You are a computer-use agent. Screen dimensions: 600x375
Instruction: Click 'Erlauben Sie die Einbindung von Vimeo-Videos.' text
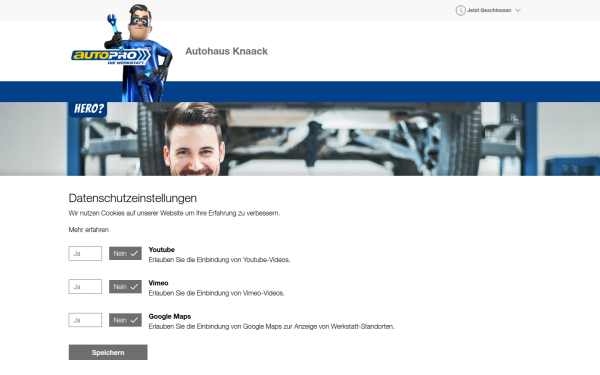[217, 293]
